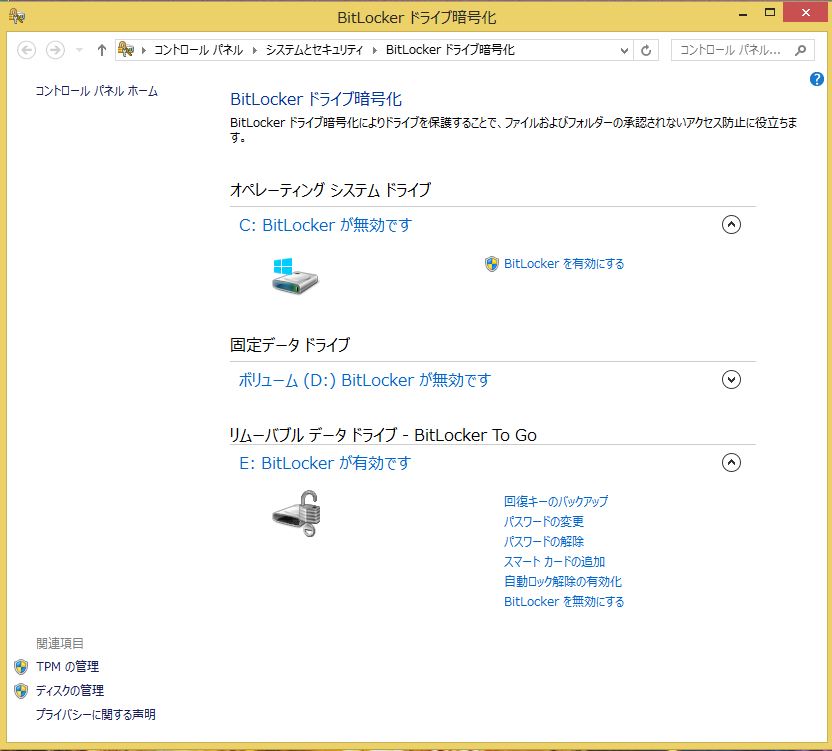Collapse the E: drive section chevron
Screen dimensions: 832x751
tap(731, 462)
